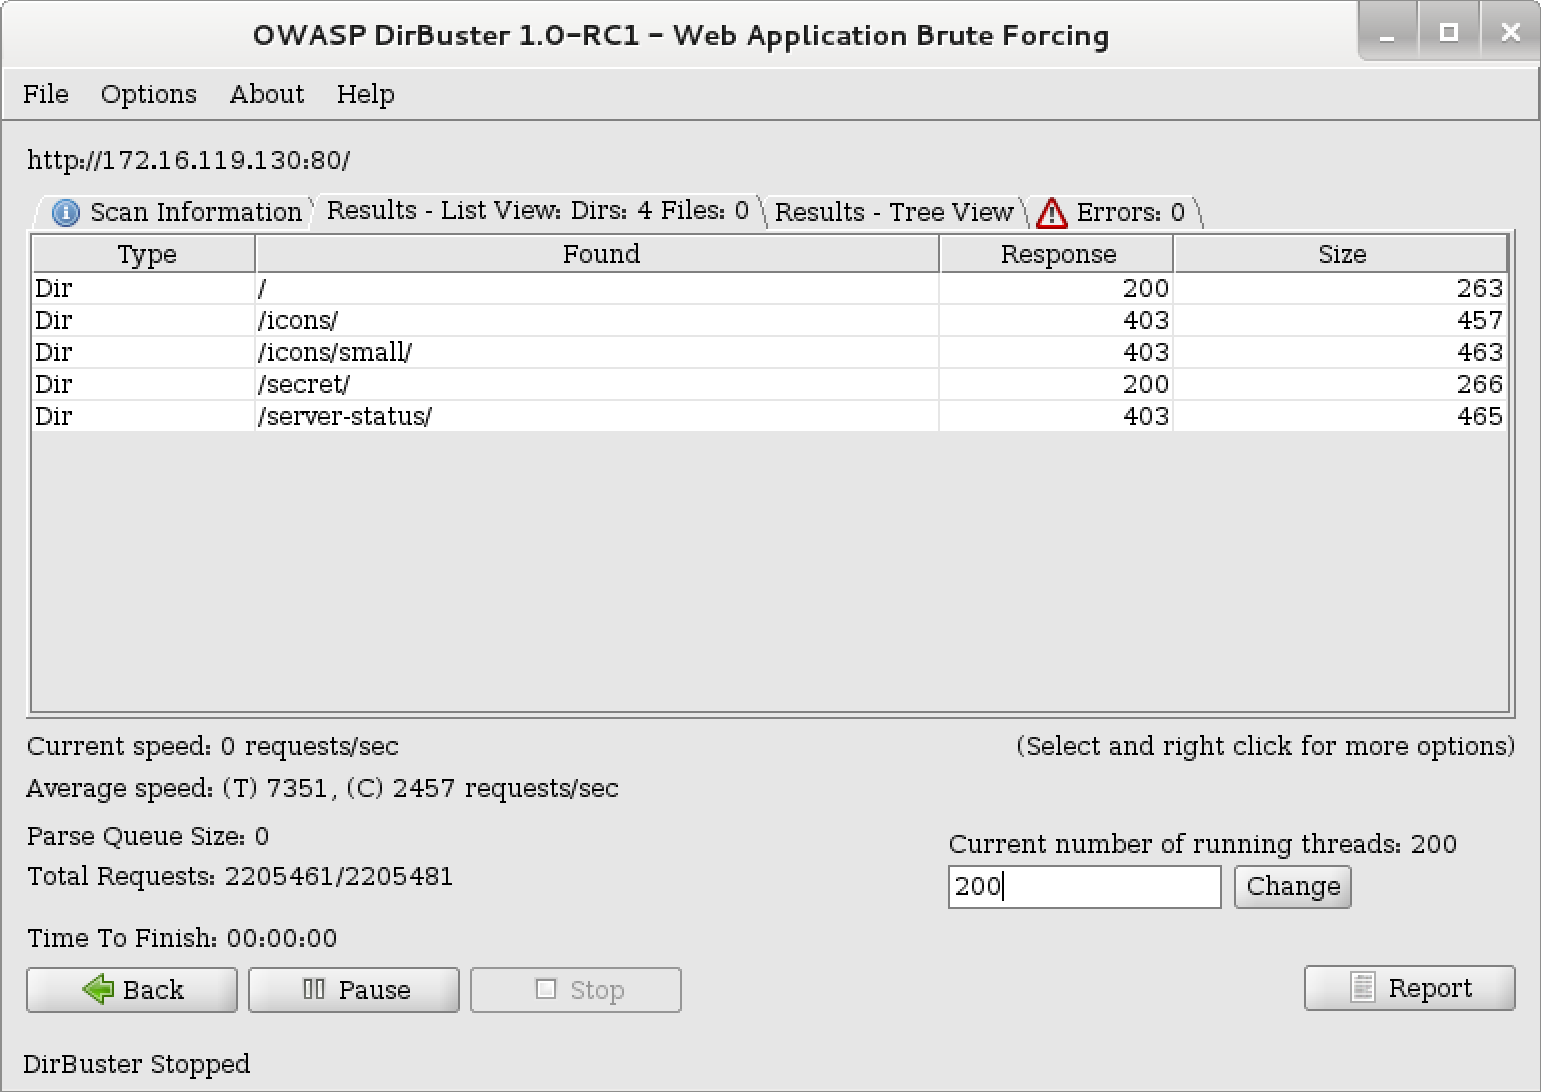Select the /server-status/ row
This screenshot has height=1092, width=1541.
click(x=770, y=416)
